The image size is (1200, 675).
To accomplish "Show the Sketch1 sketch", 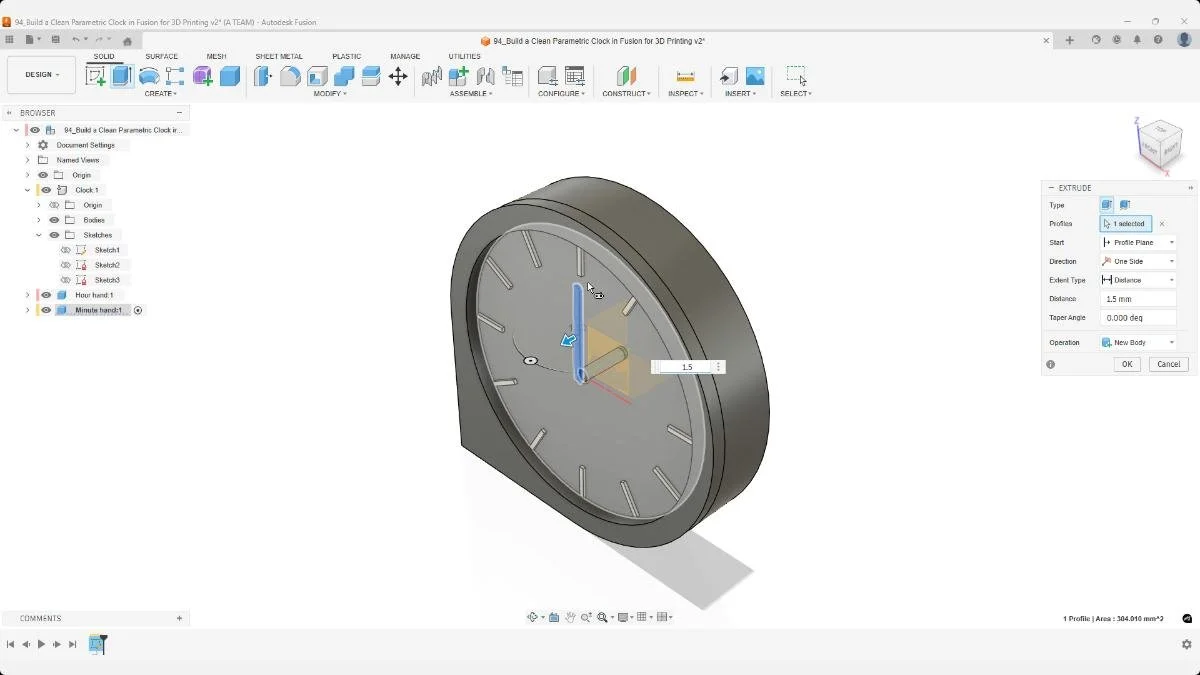I will pos(64,250).
